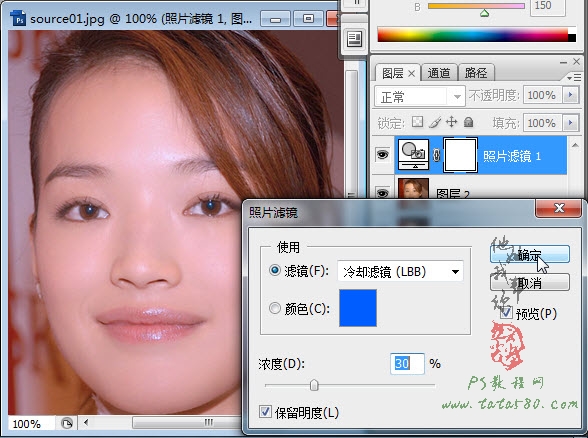
Task: Minimize the source01.jpg document window
Action: coord(275,19)
